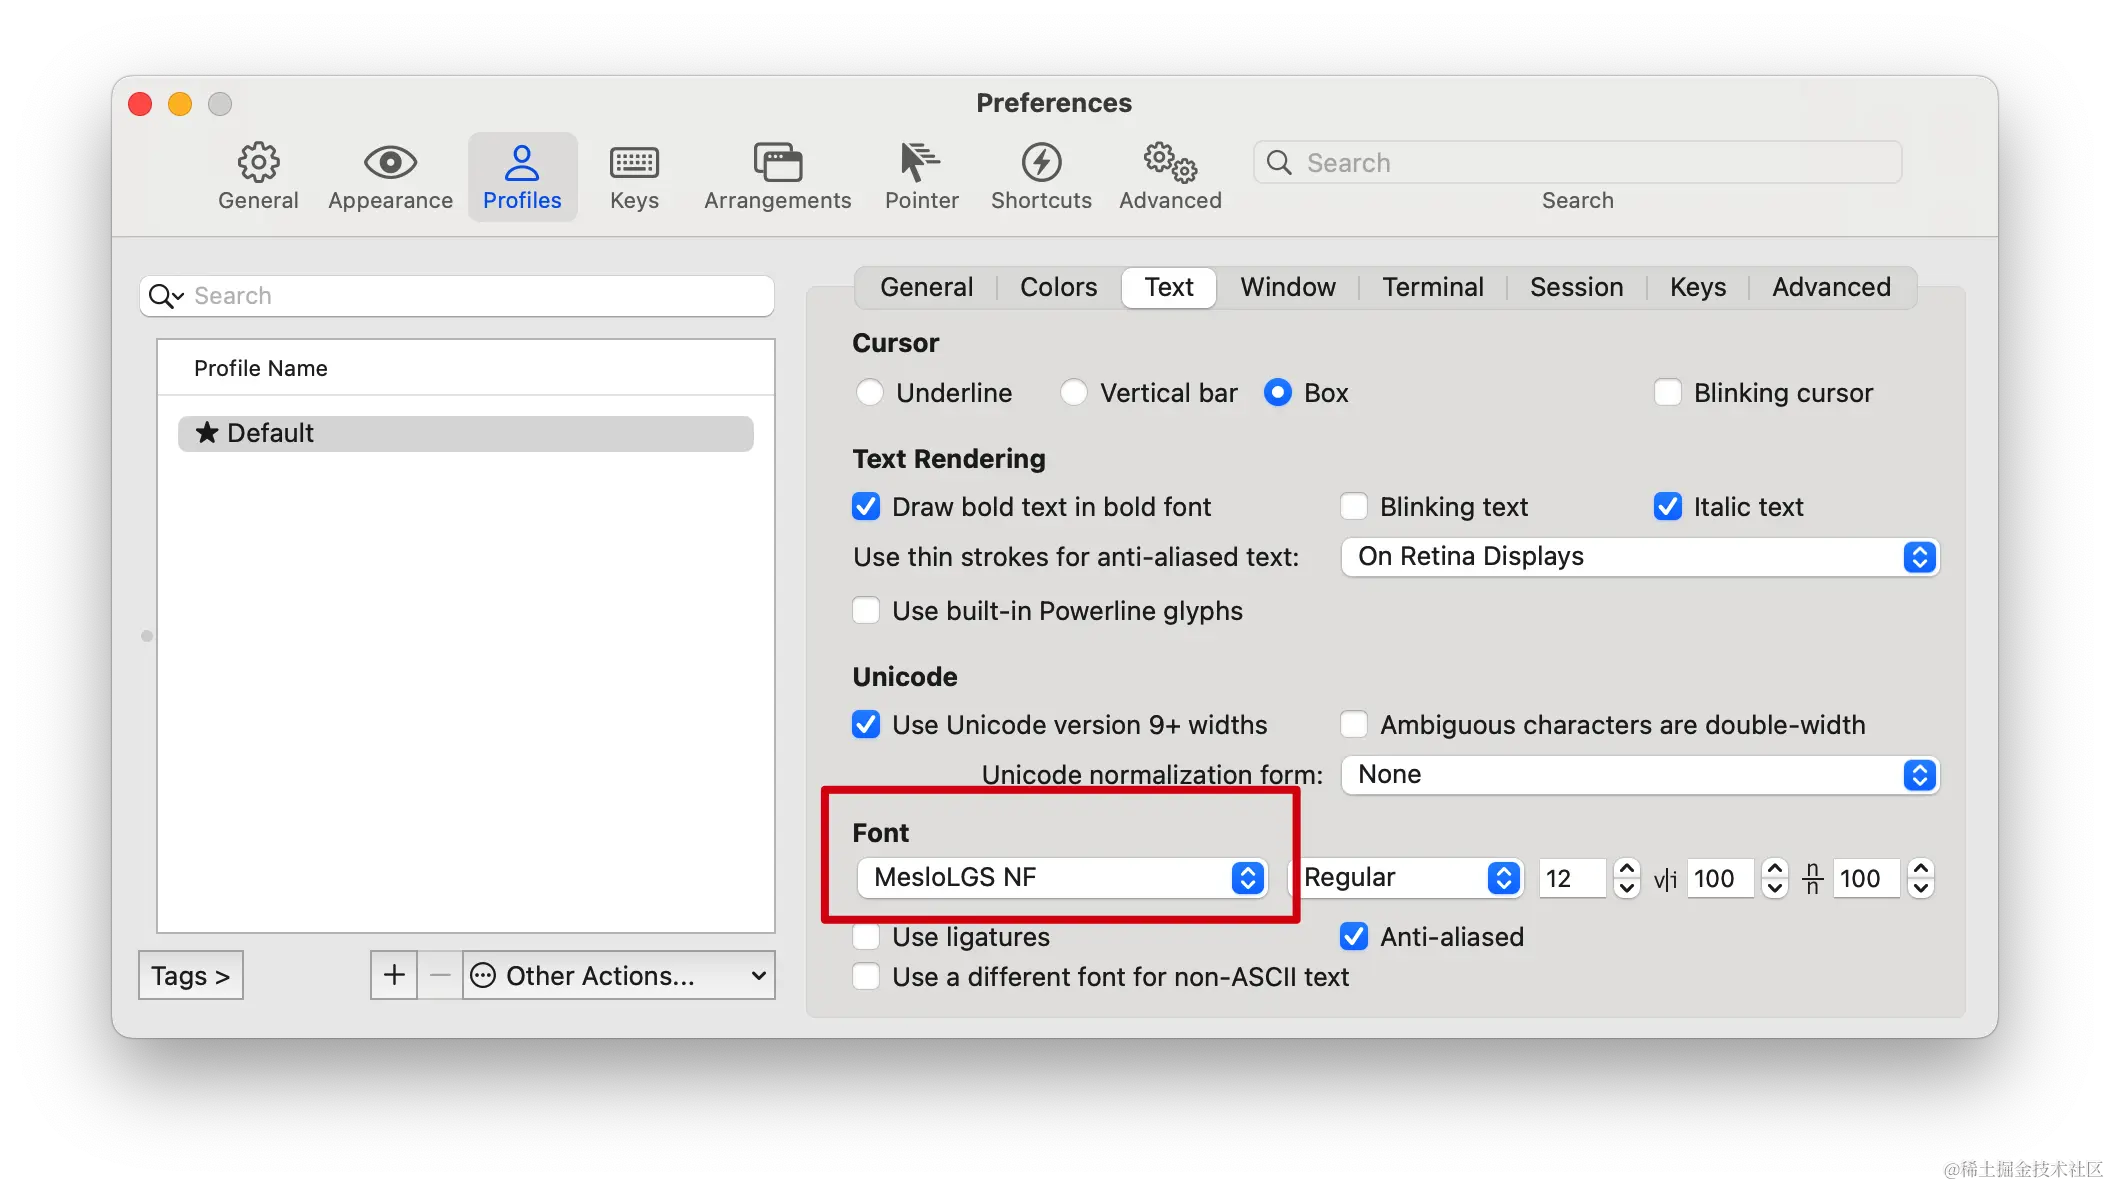This screenshot has height=1186, width=2110.
Task: Expand Other Actions menu
Action: click(x=619, y=975)
